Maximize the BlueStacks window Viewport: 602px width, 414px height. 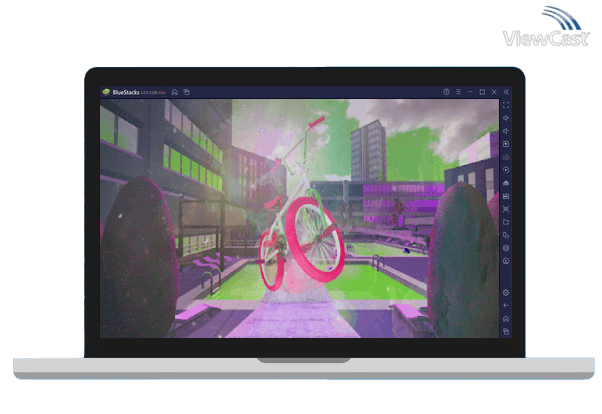(x=482, y=92)
